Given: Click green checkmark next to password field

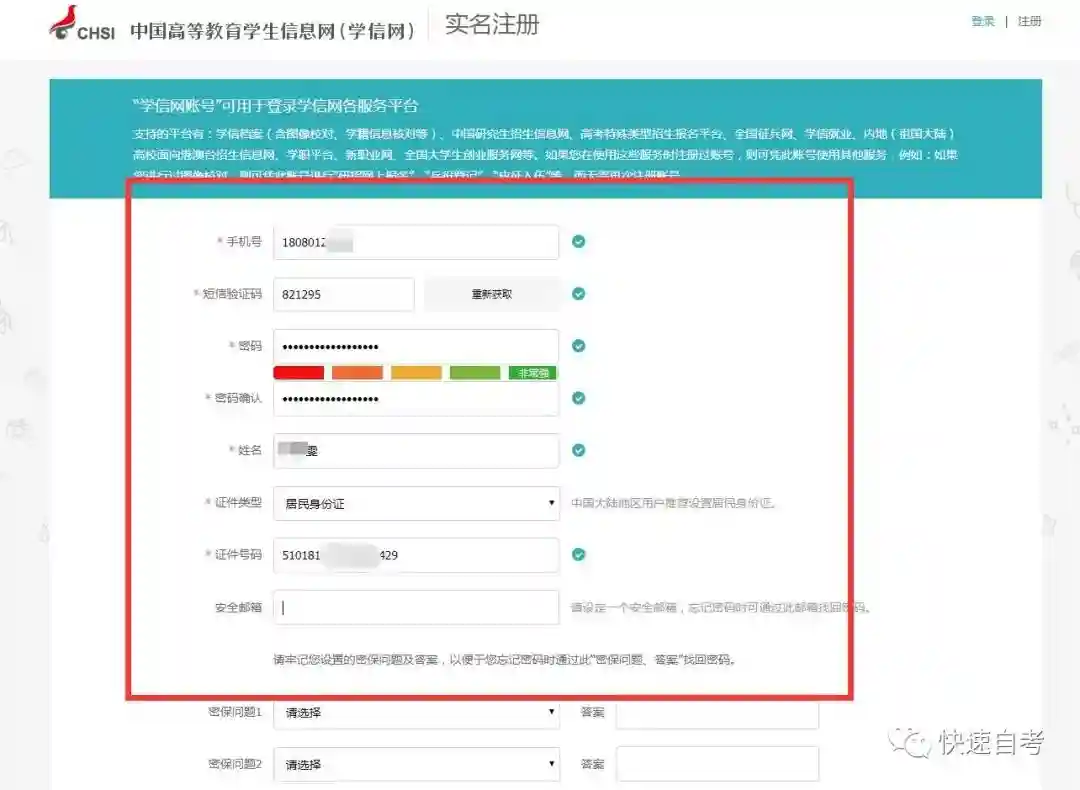Looking at the screenshot, I should click(578, 346).
